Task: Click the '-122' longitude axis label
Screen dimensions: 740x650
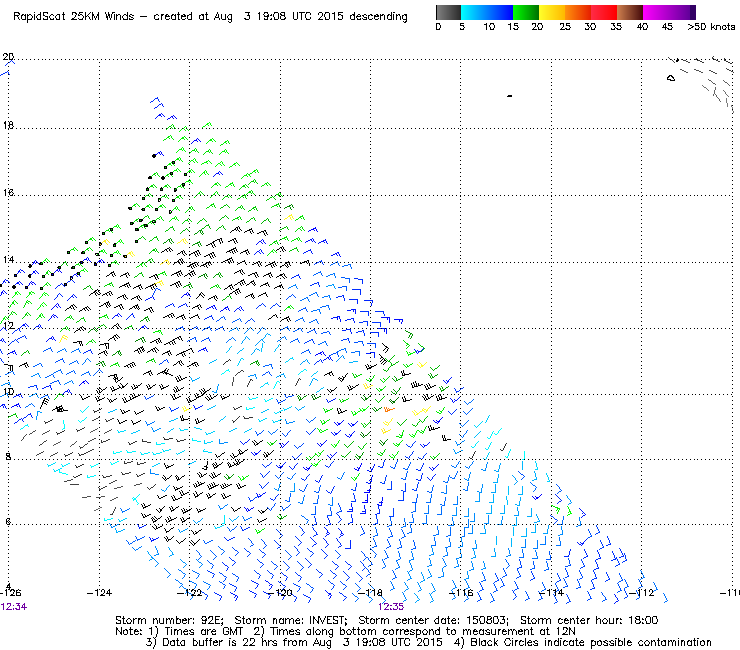Action: (189, 593)
